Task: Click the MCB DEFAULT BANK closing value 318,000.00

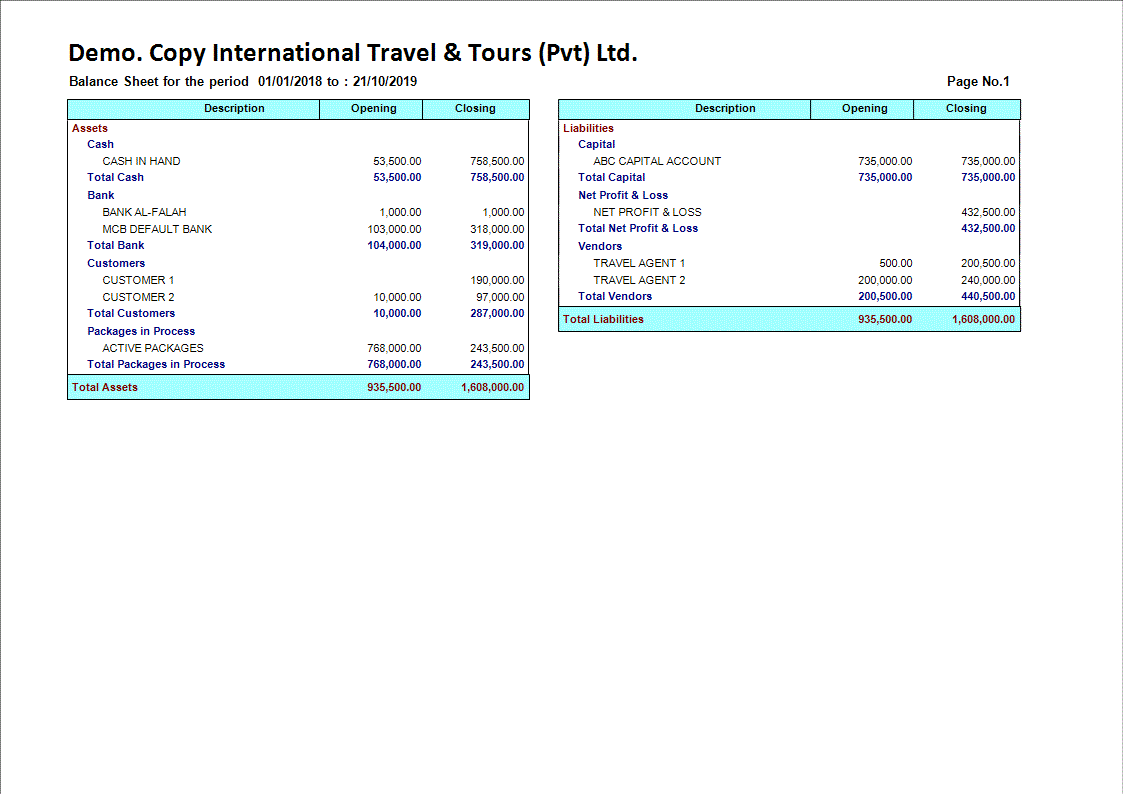Action: [497, 229]
